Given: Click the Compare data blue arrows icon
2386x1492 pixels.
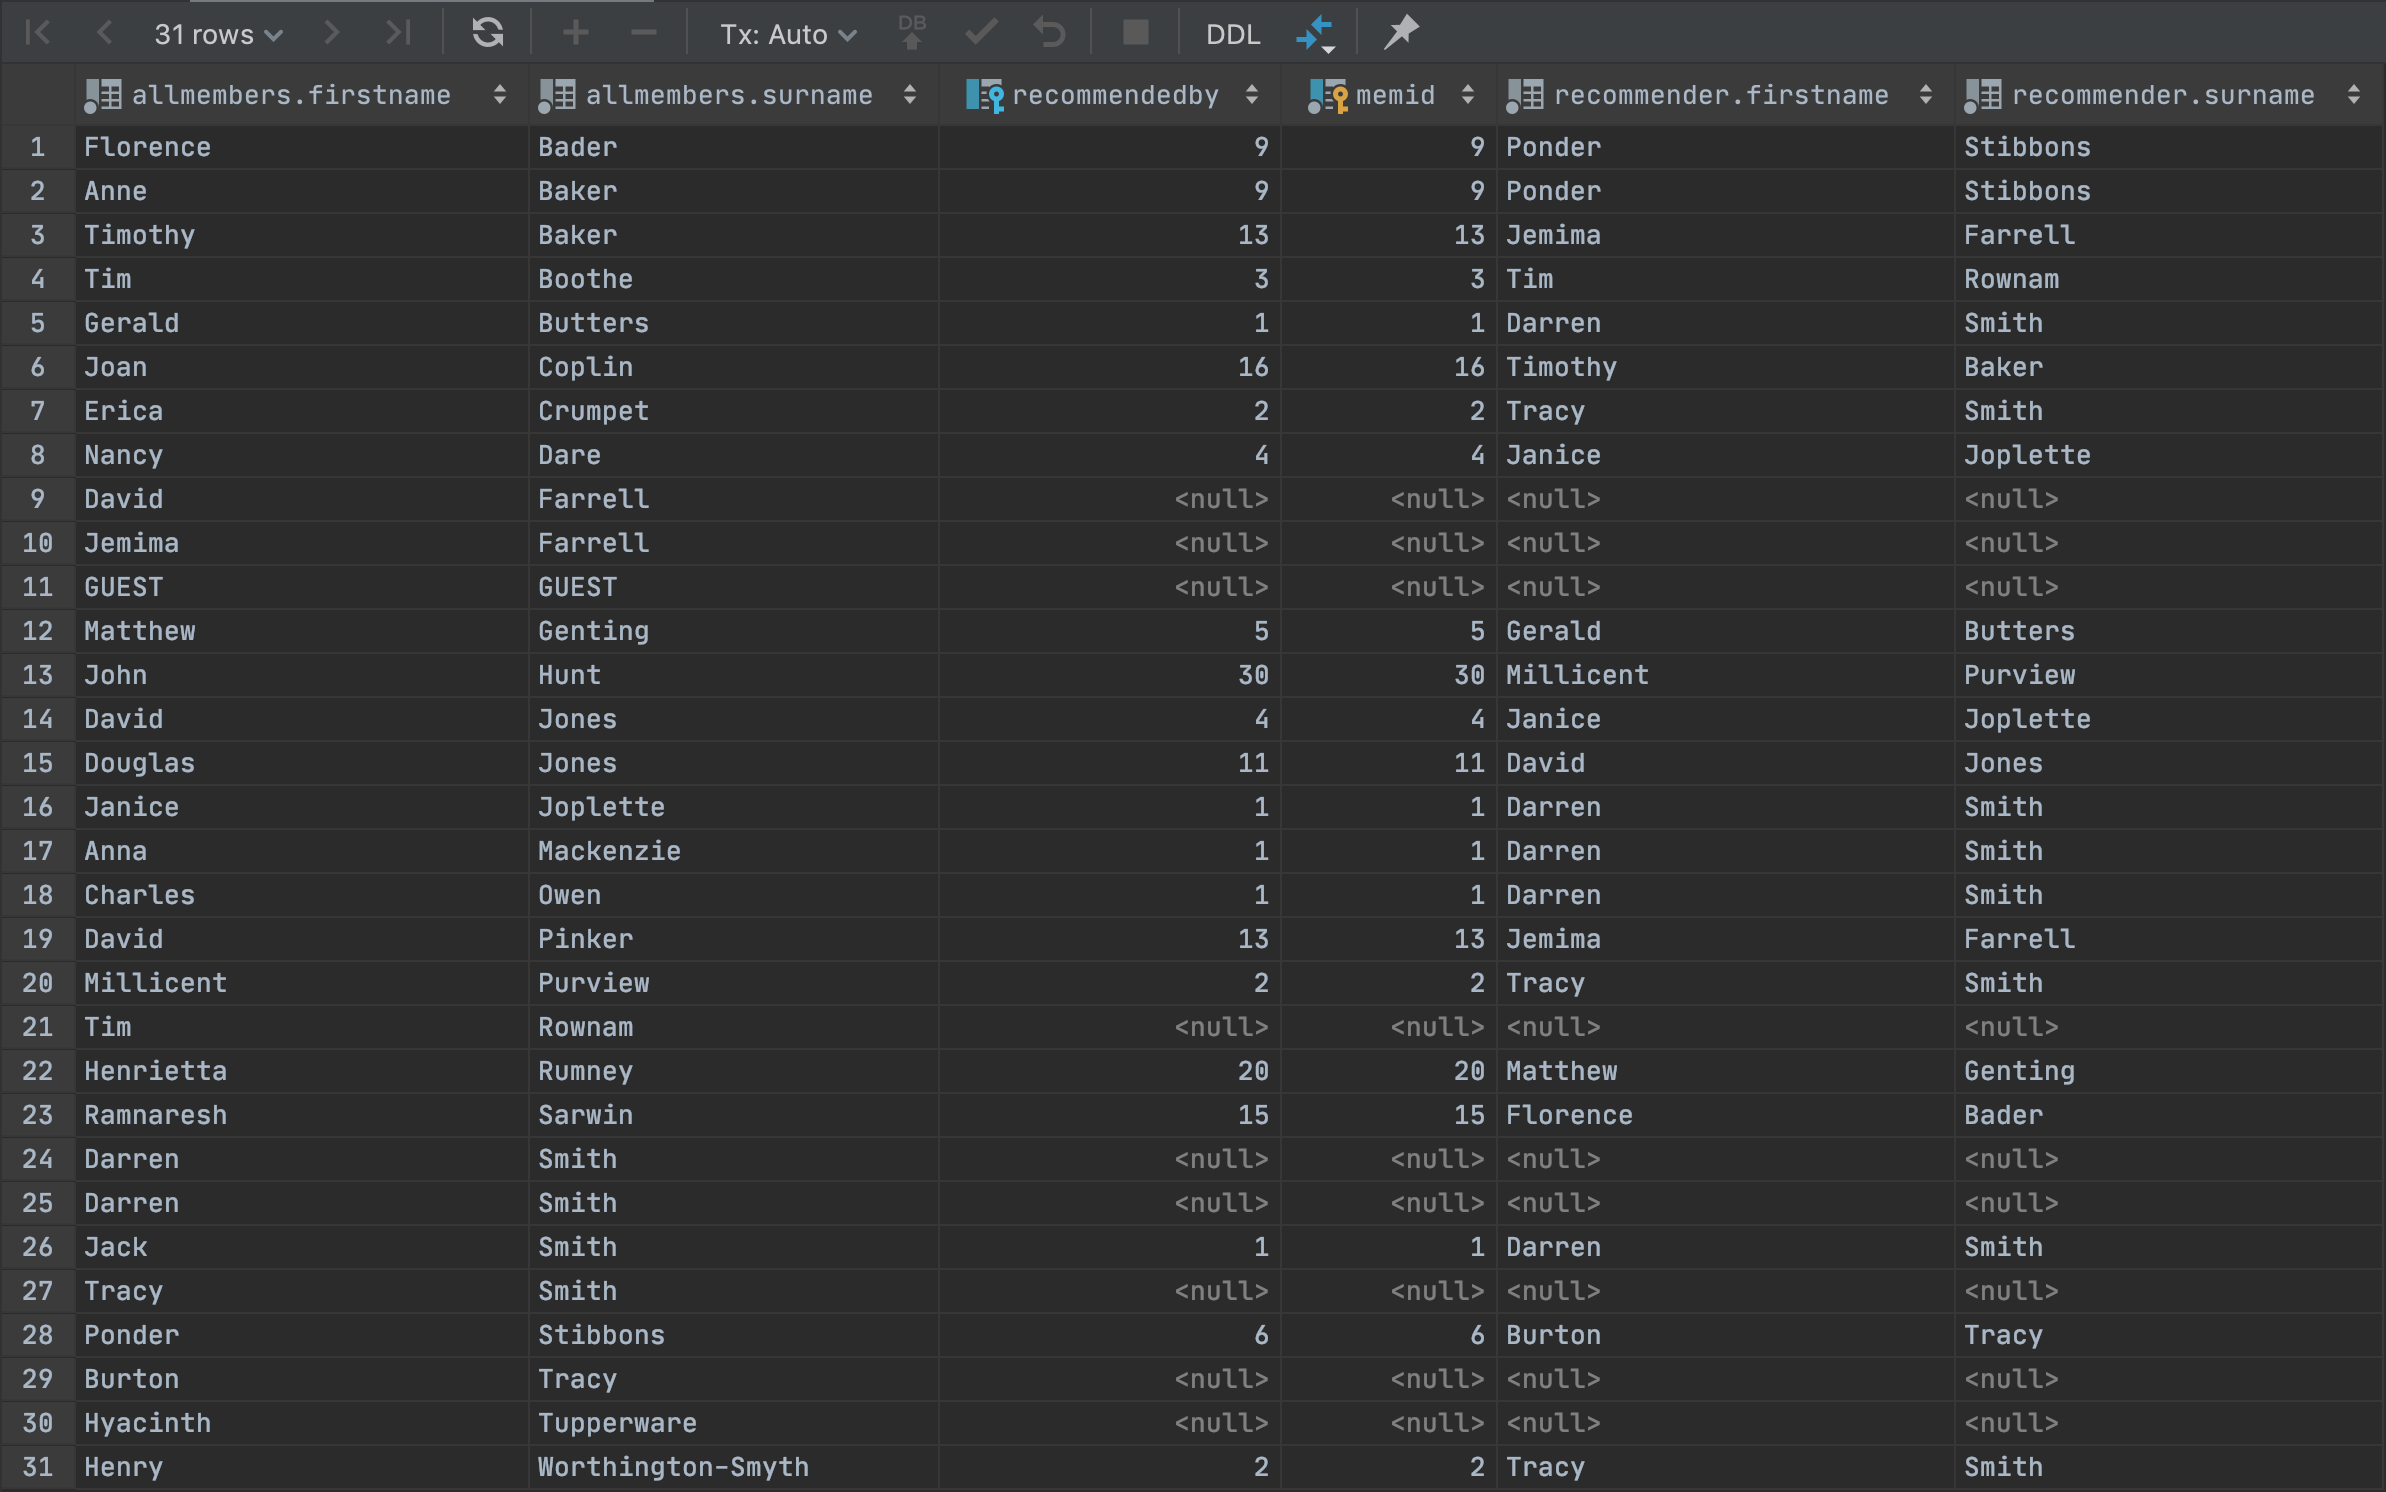Looking at the screenshot, I should click(1315, 33).
